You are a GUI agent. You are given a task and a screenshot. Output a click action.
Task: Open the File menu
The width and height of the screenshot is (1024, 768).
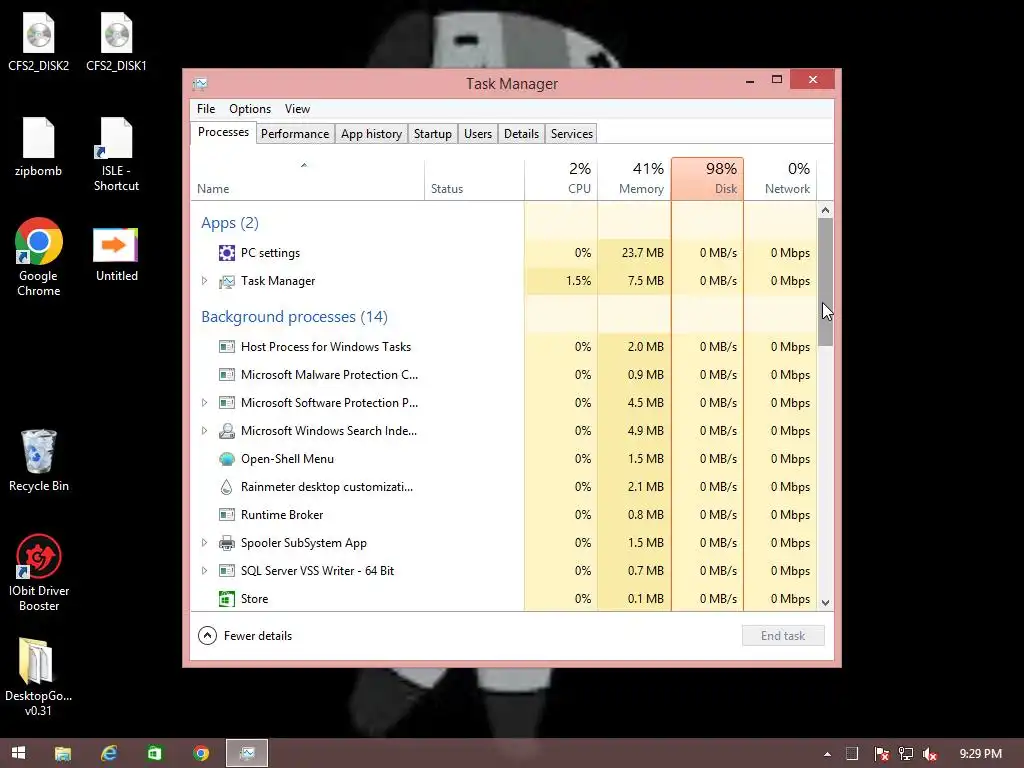206,109
